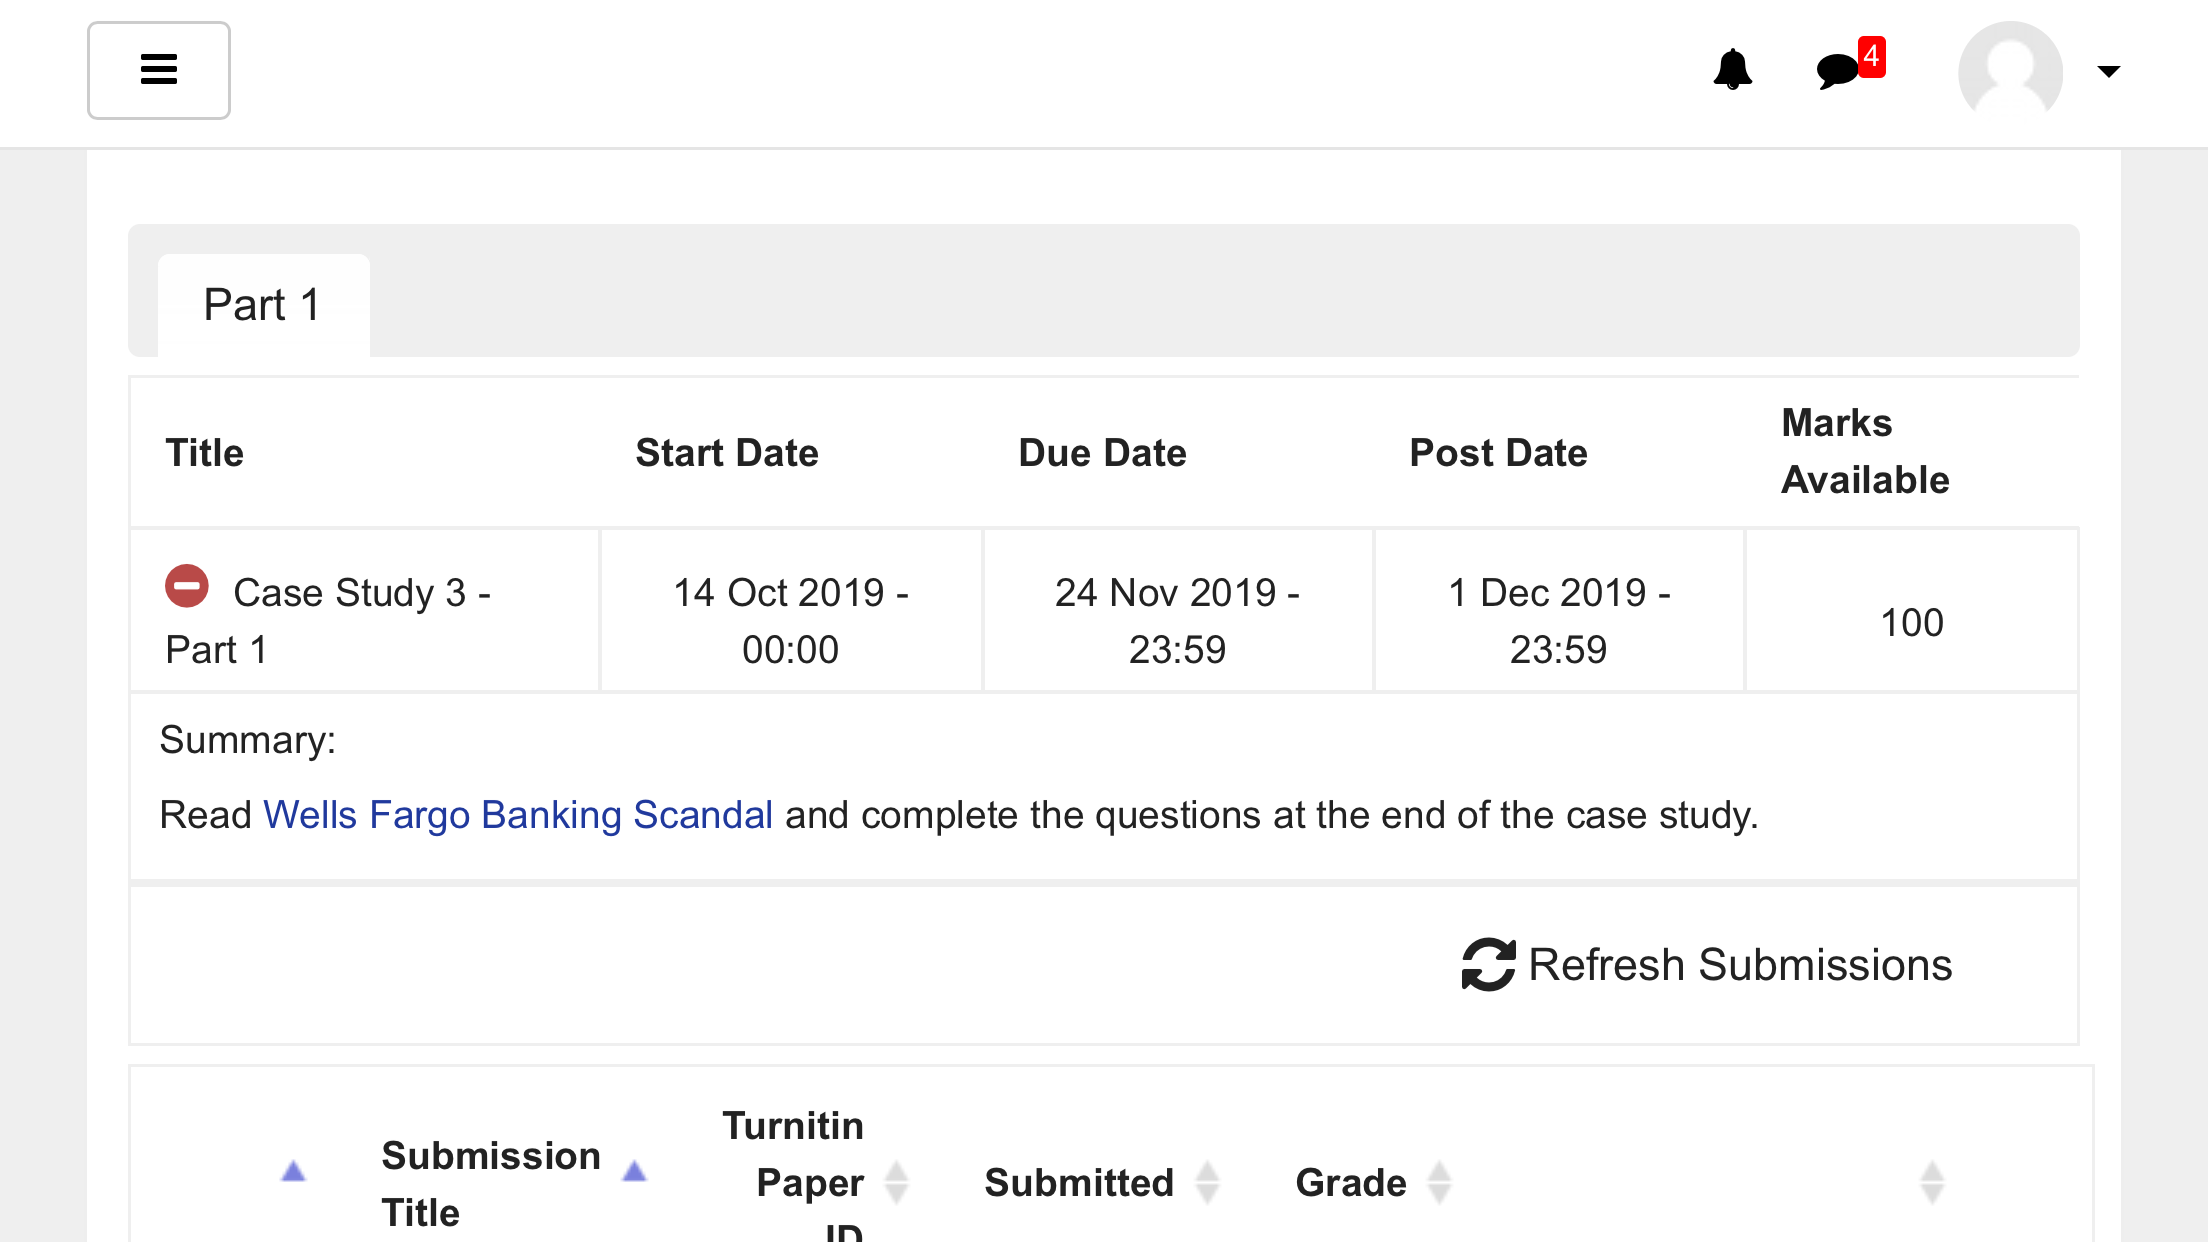Click the Grade column header text
The width and height of the screenshot is (2208, 1242).
(x=1351, y=1183)
